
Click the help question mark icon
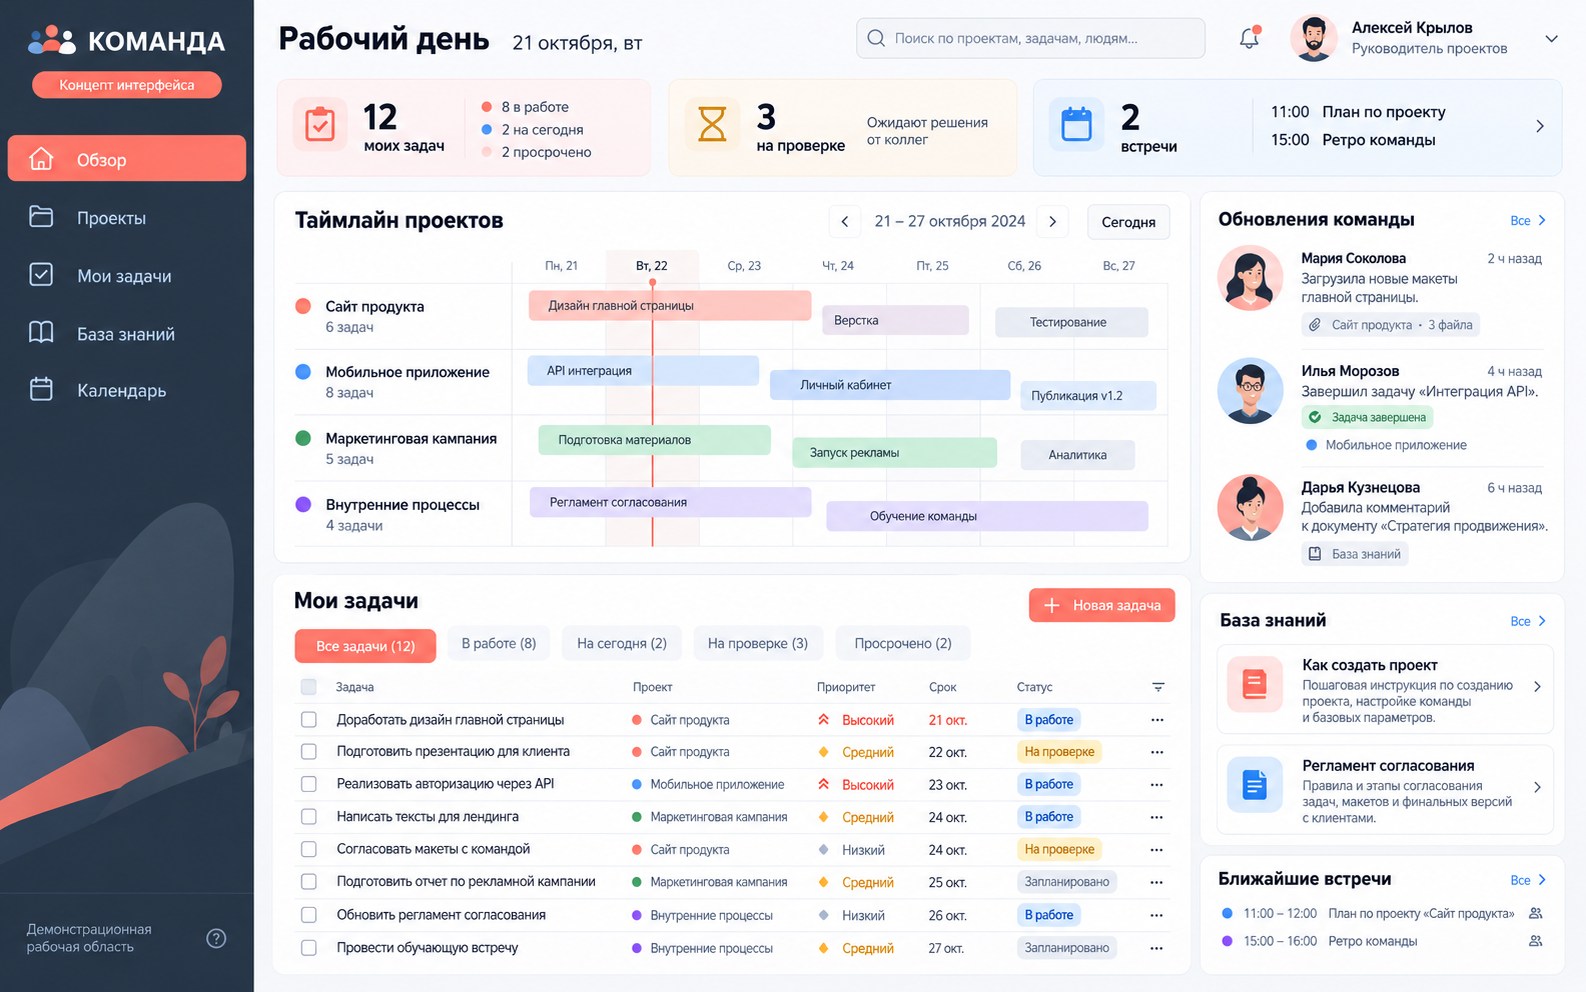tap(216, 938)
